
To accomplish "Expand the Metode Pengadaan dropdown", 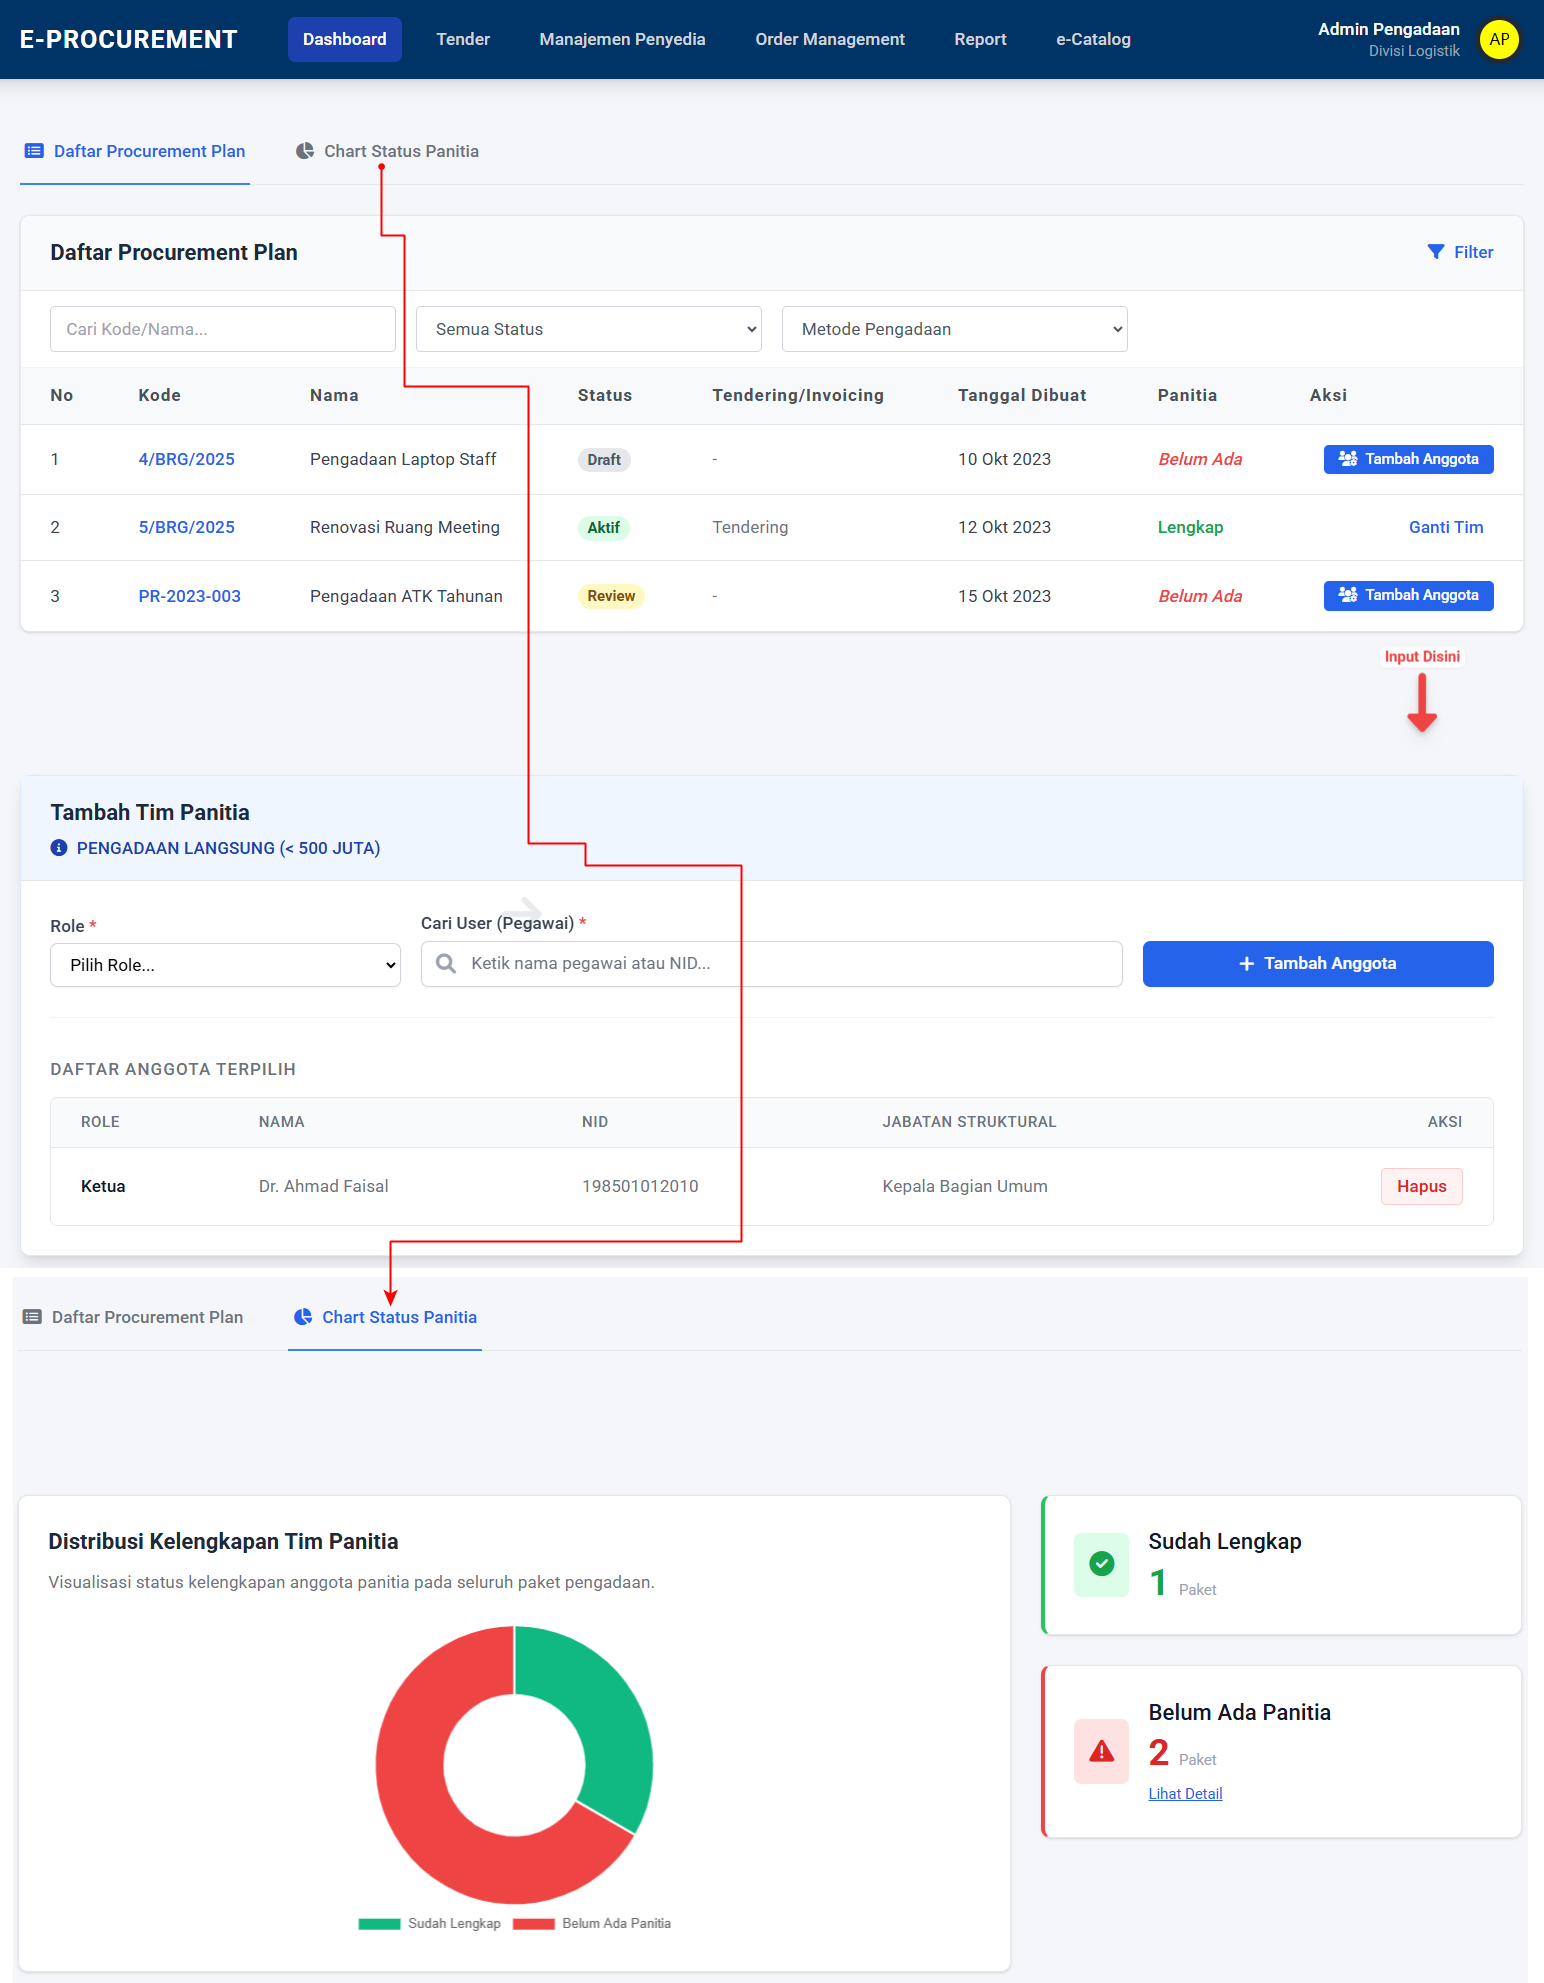I will click(x=954, y=329).
